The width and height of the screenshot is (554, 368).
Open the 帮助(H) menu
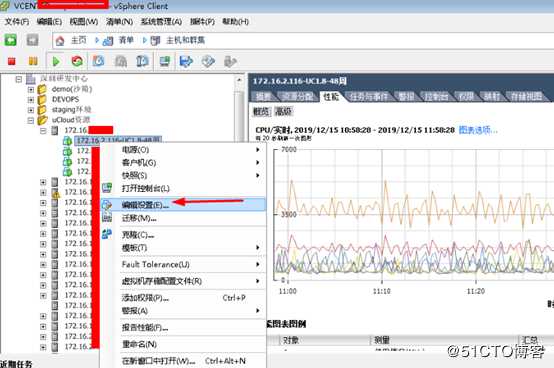tap(235, 22)
